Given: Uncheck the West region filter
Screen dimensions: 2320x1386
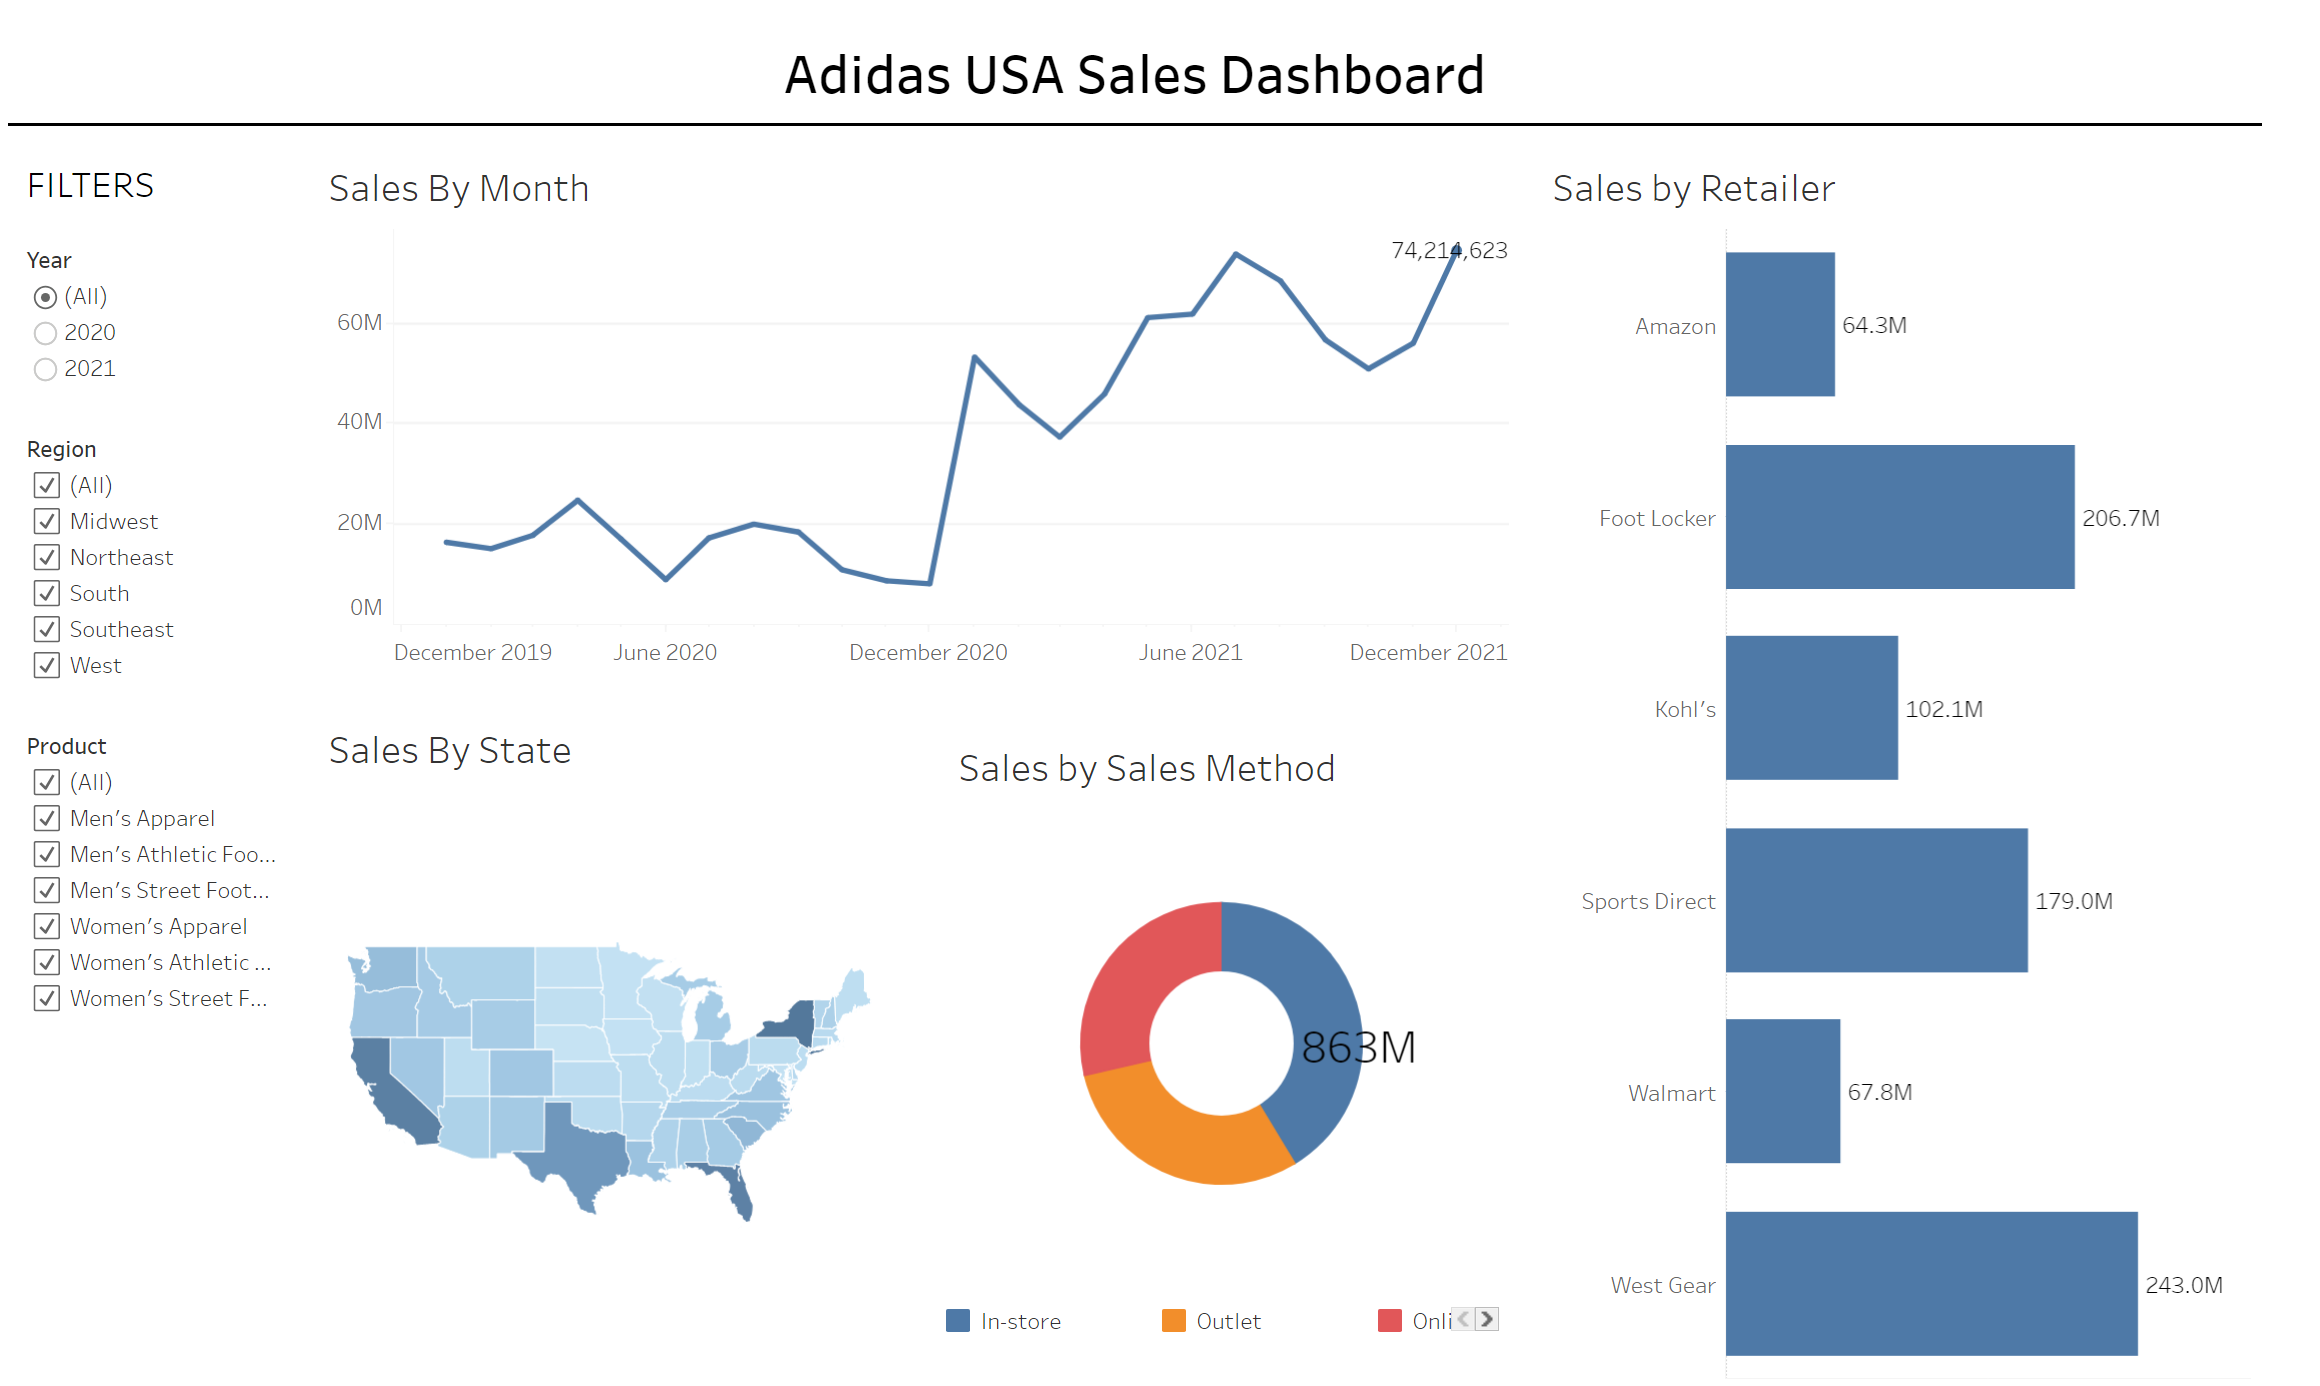Looking at the screenshot, I should point(46,665).
